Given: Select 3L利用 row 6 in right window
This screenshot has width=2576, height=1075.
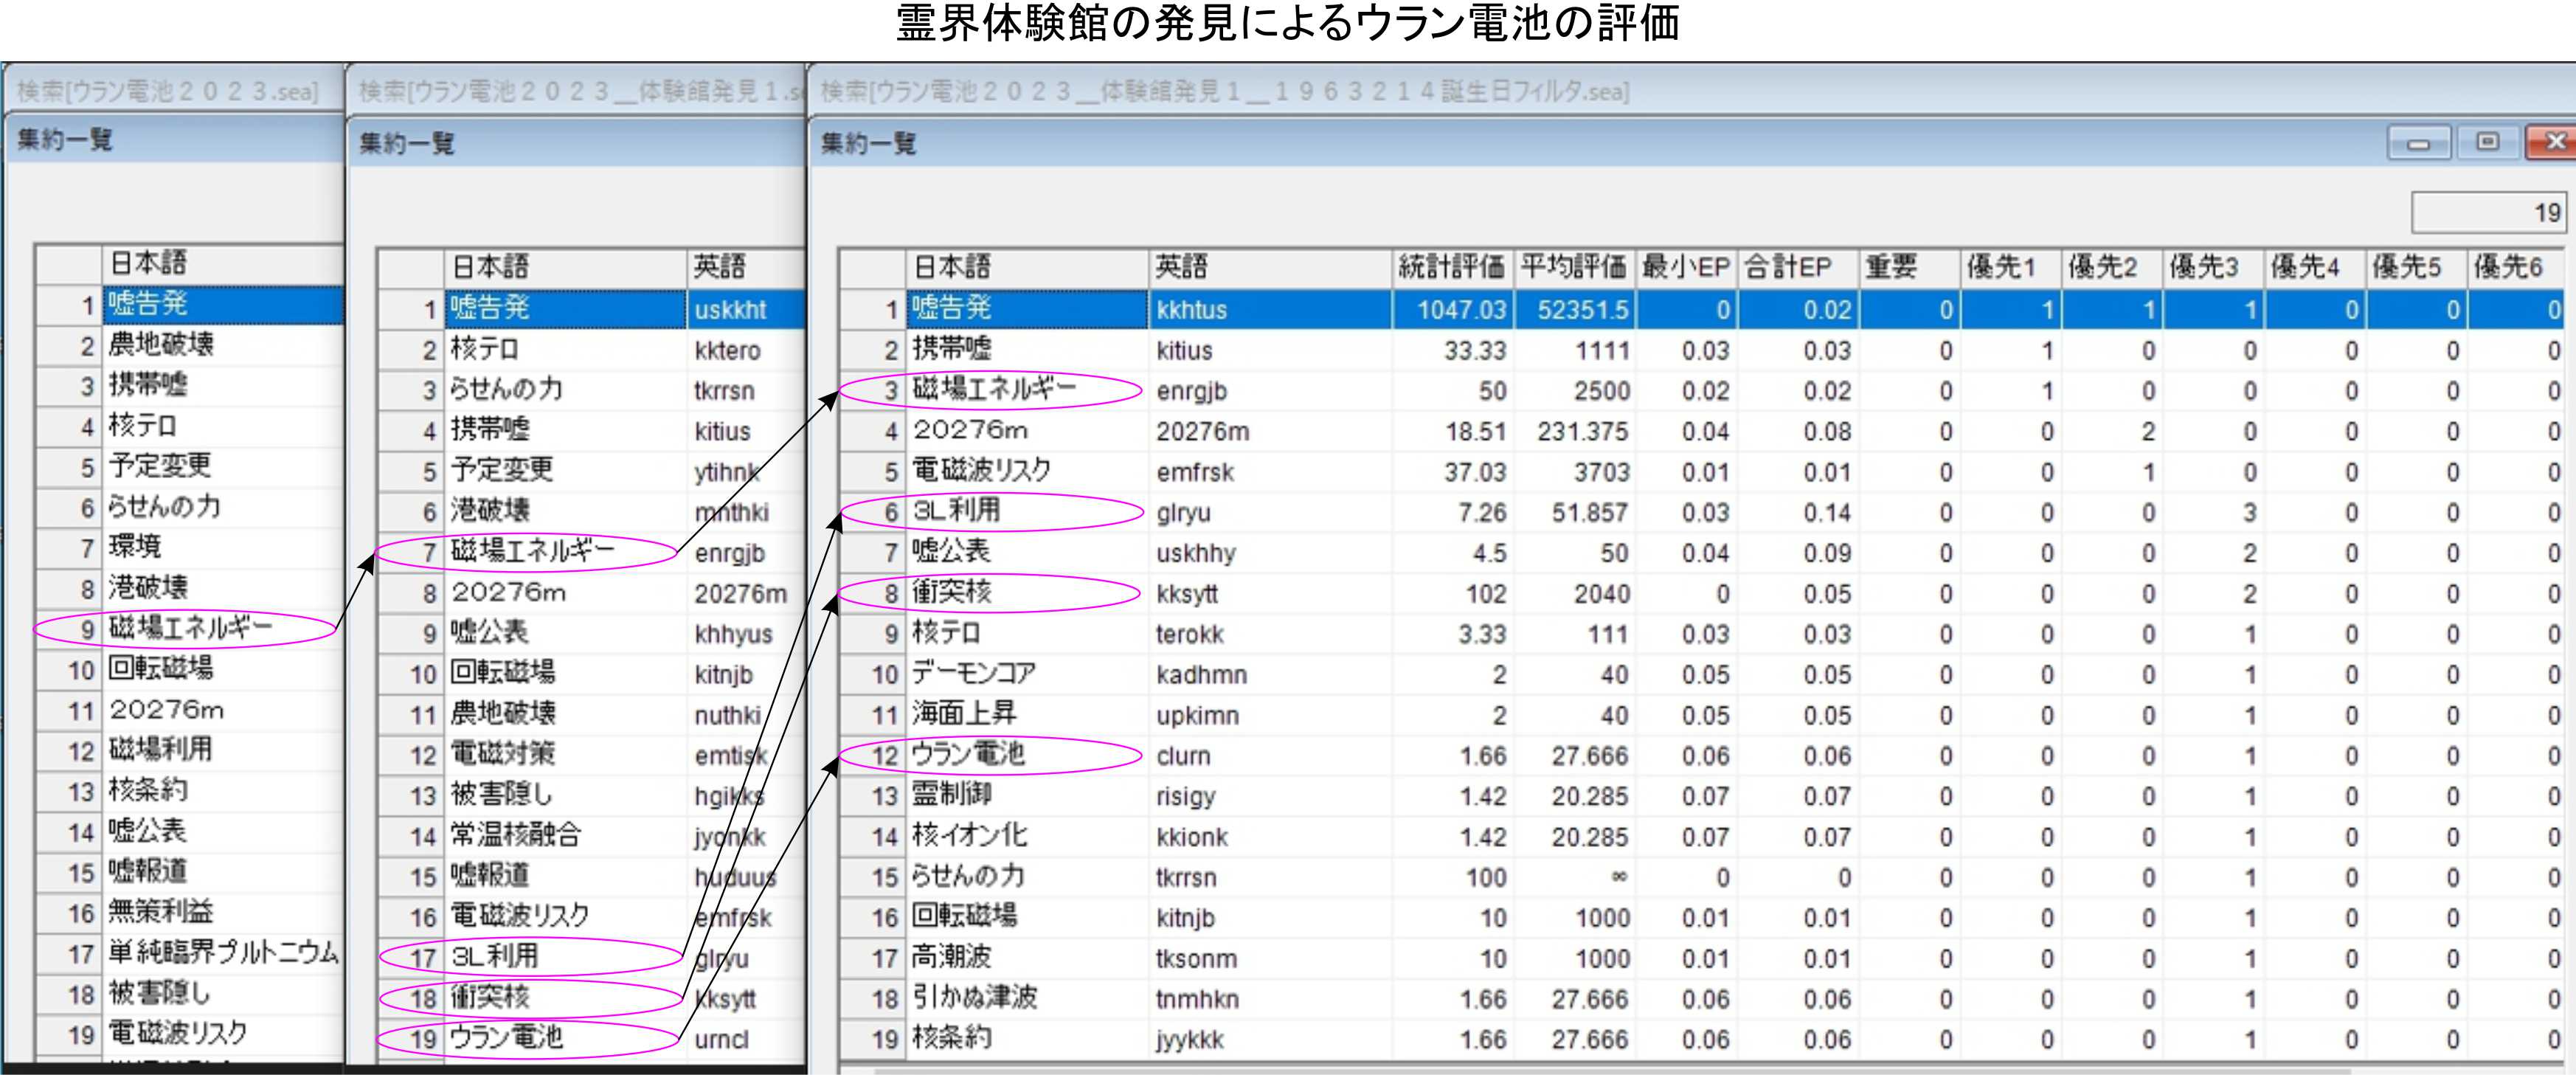Looking at the screenshot, I should tap(1702, 512).
